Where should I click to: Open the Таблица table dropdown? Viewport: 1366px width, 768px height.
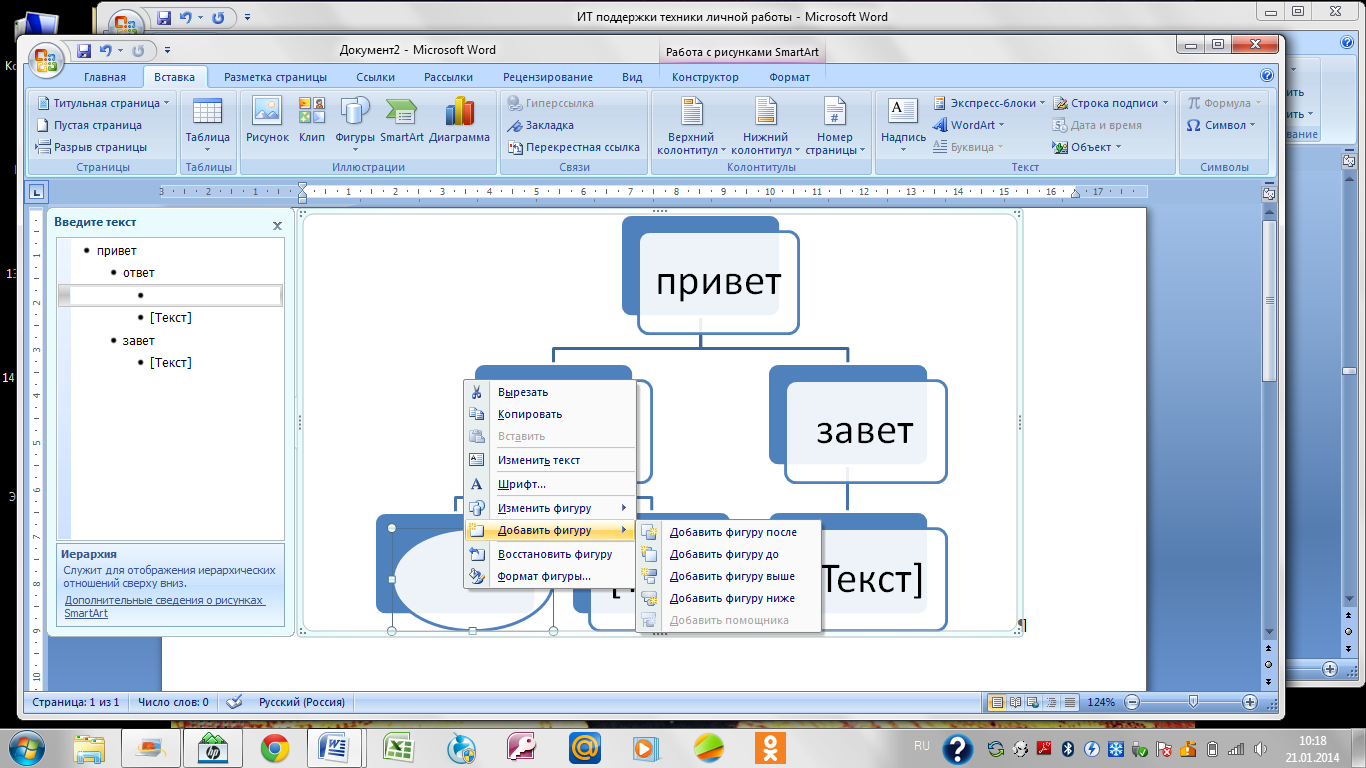click(207, 125)
